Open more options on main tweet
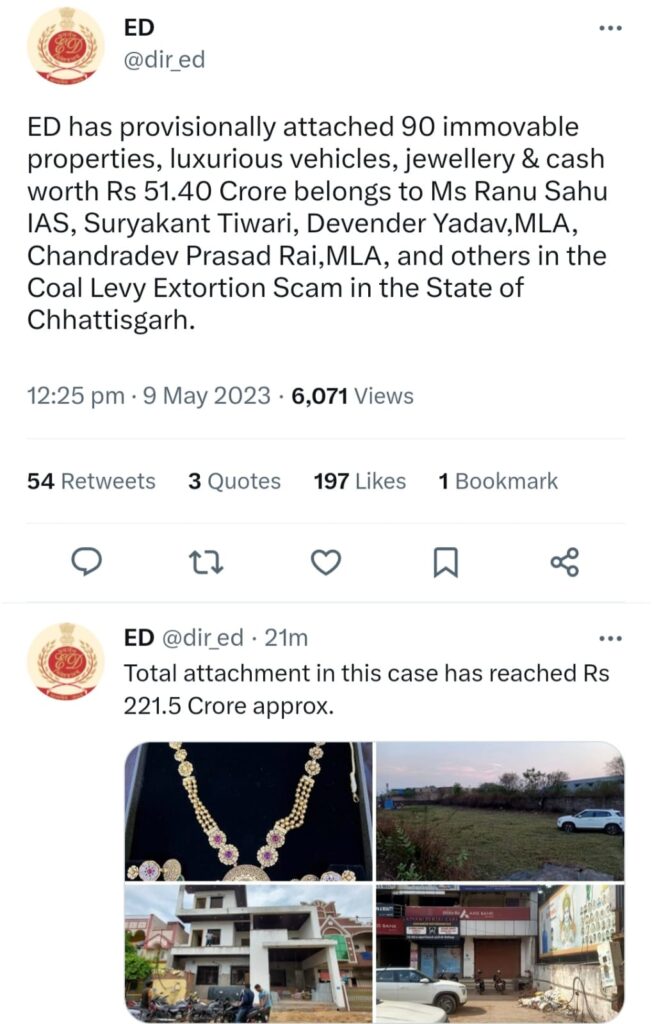Viewport: 652px width, 1024px height. click(610, 28)
